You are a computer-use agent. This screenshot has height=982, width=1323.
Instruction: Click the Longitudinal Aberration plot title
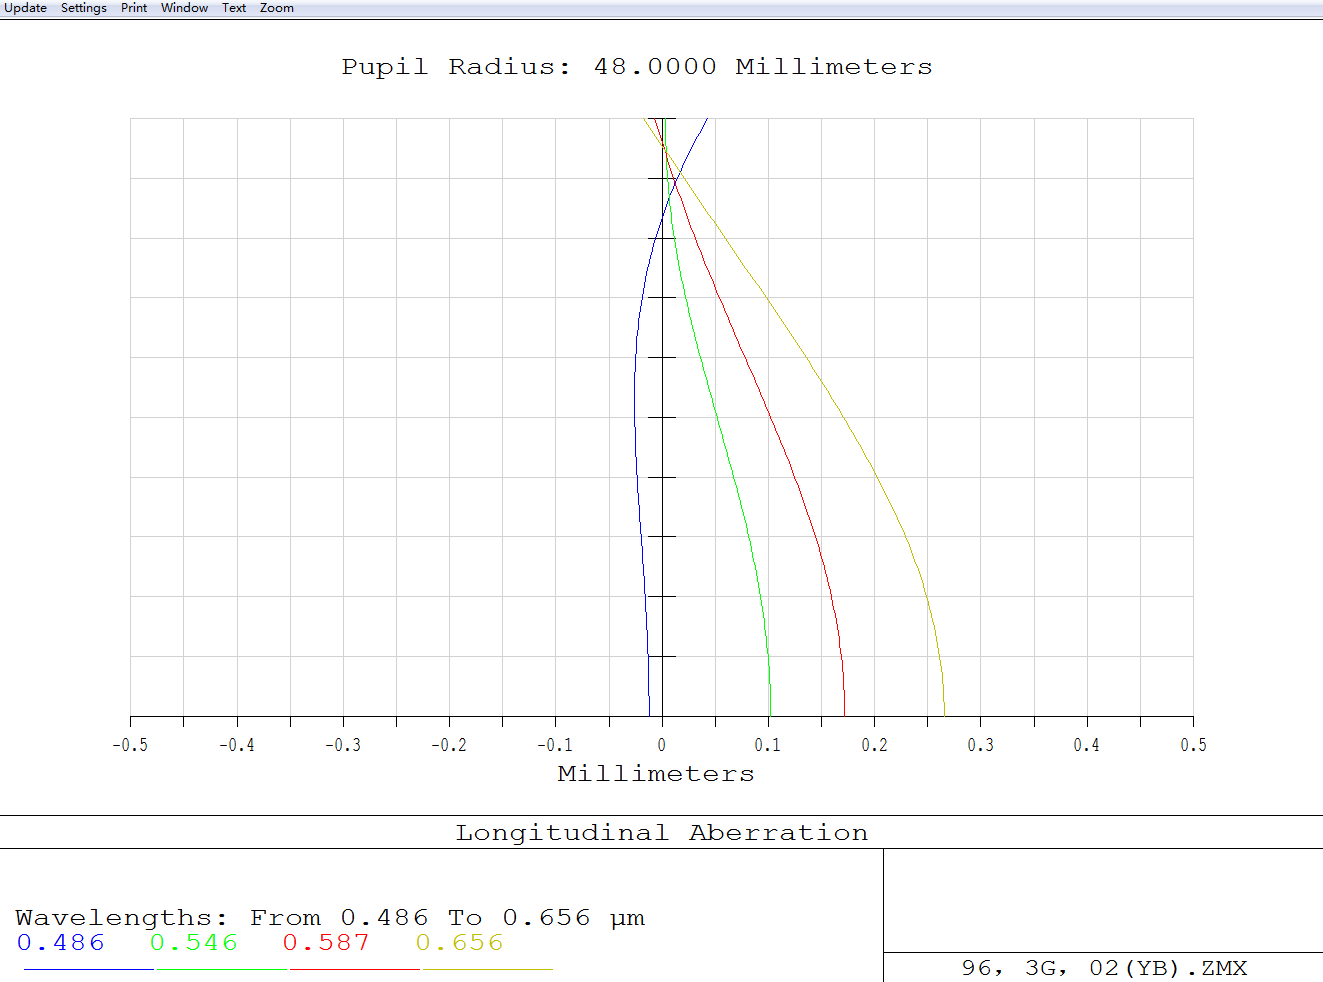[x=661, y=833]
